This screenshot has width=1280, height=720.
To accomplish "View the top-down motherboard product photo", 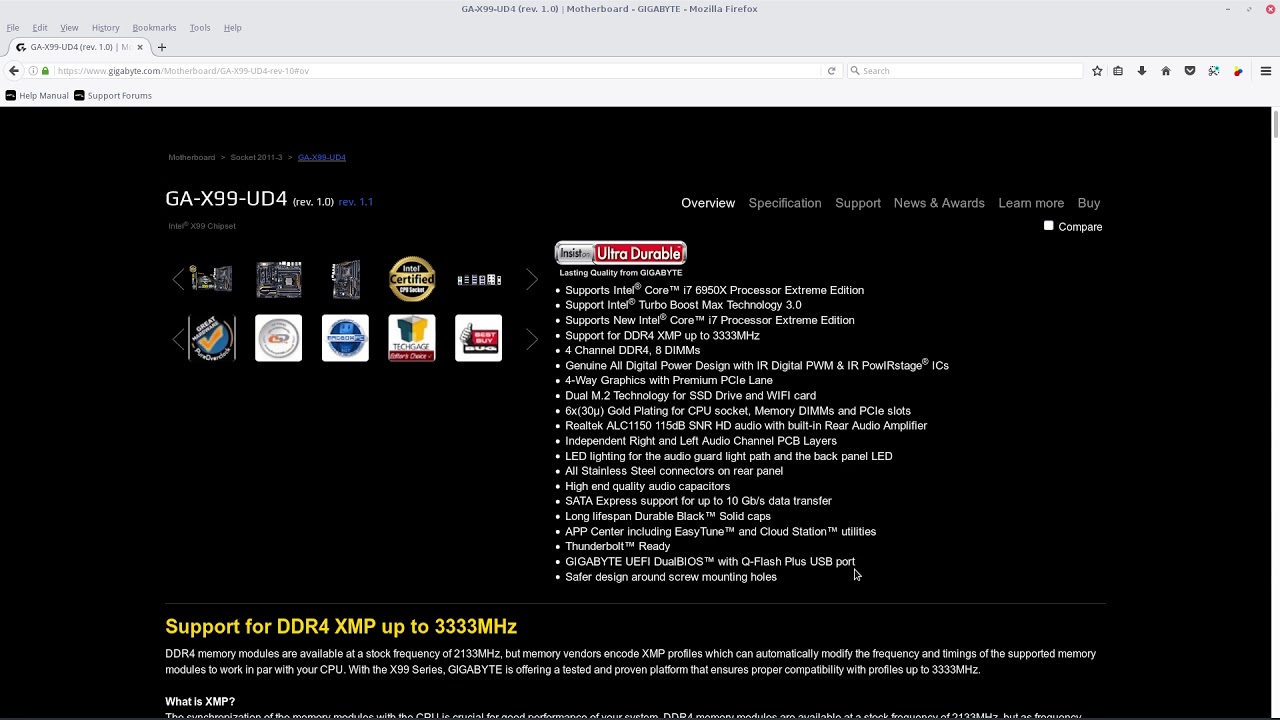I will [279, 279].
